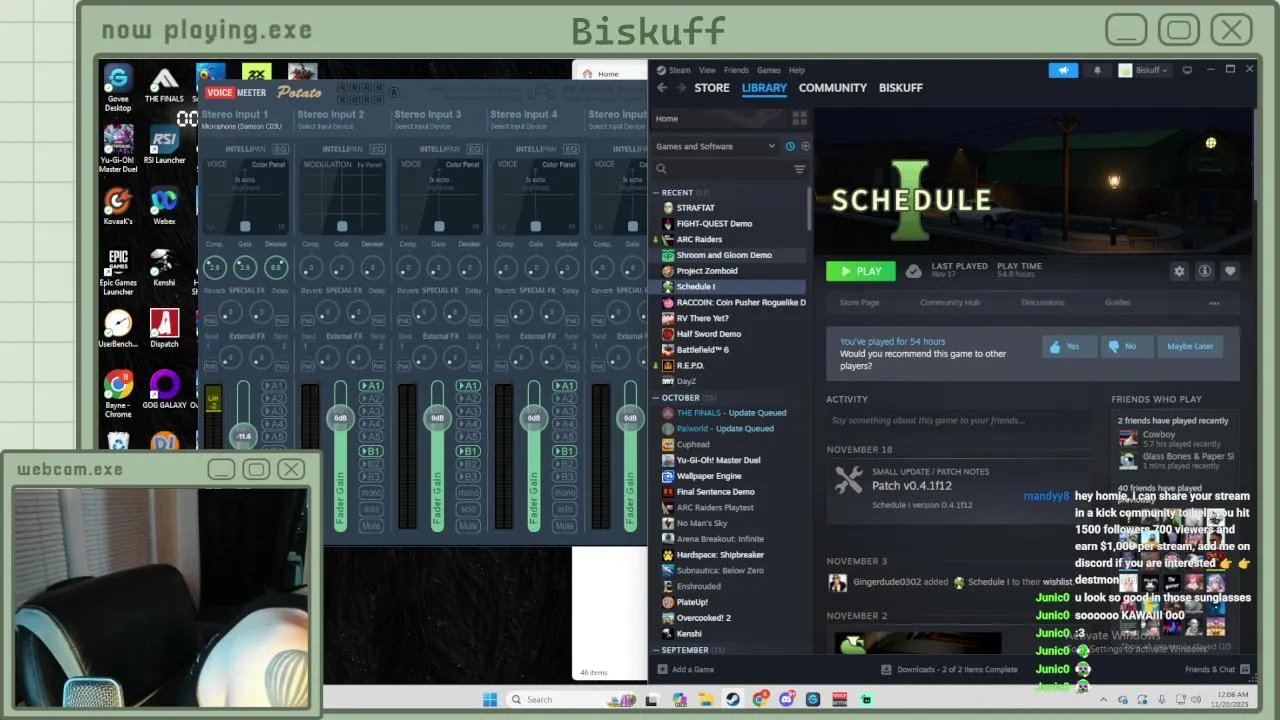This screenshot has width=1280, height=720.
Task: Click the Maybe Later button
Action: pyautogui.click(x=1190, y=346)
